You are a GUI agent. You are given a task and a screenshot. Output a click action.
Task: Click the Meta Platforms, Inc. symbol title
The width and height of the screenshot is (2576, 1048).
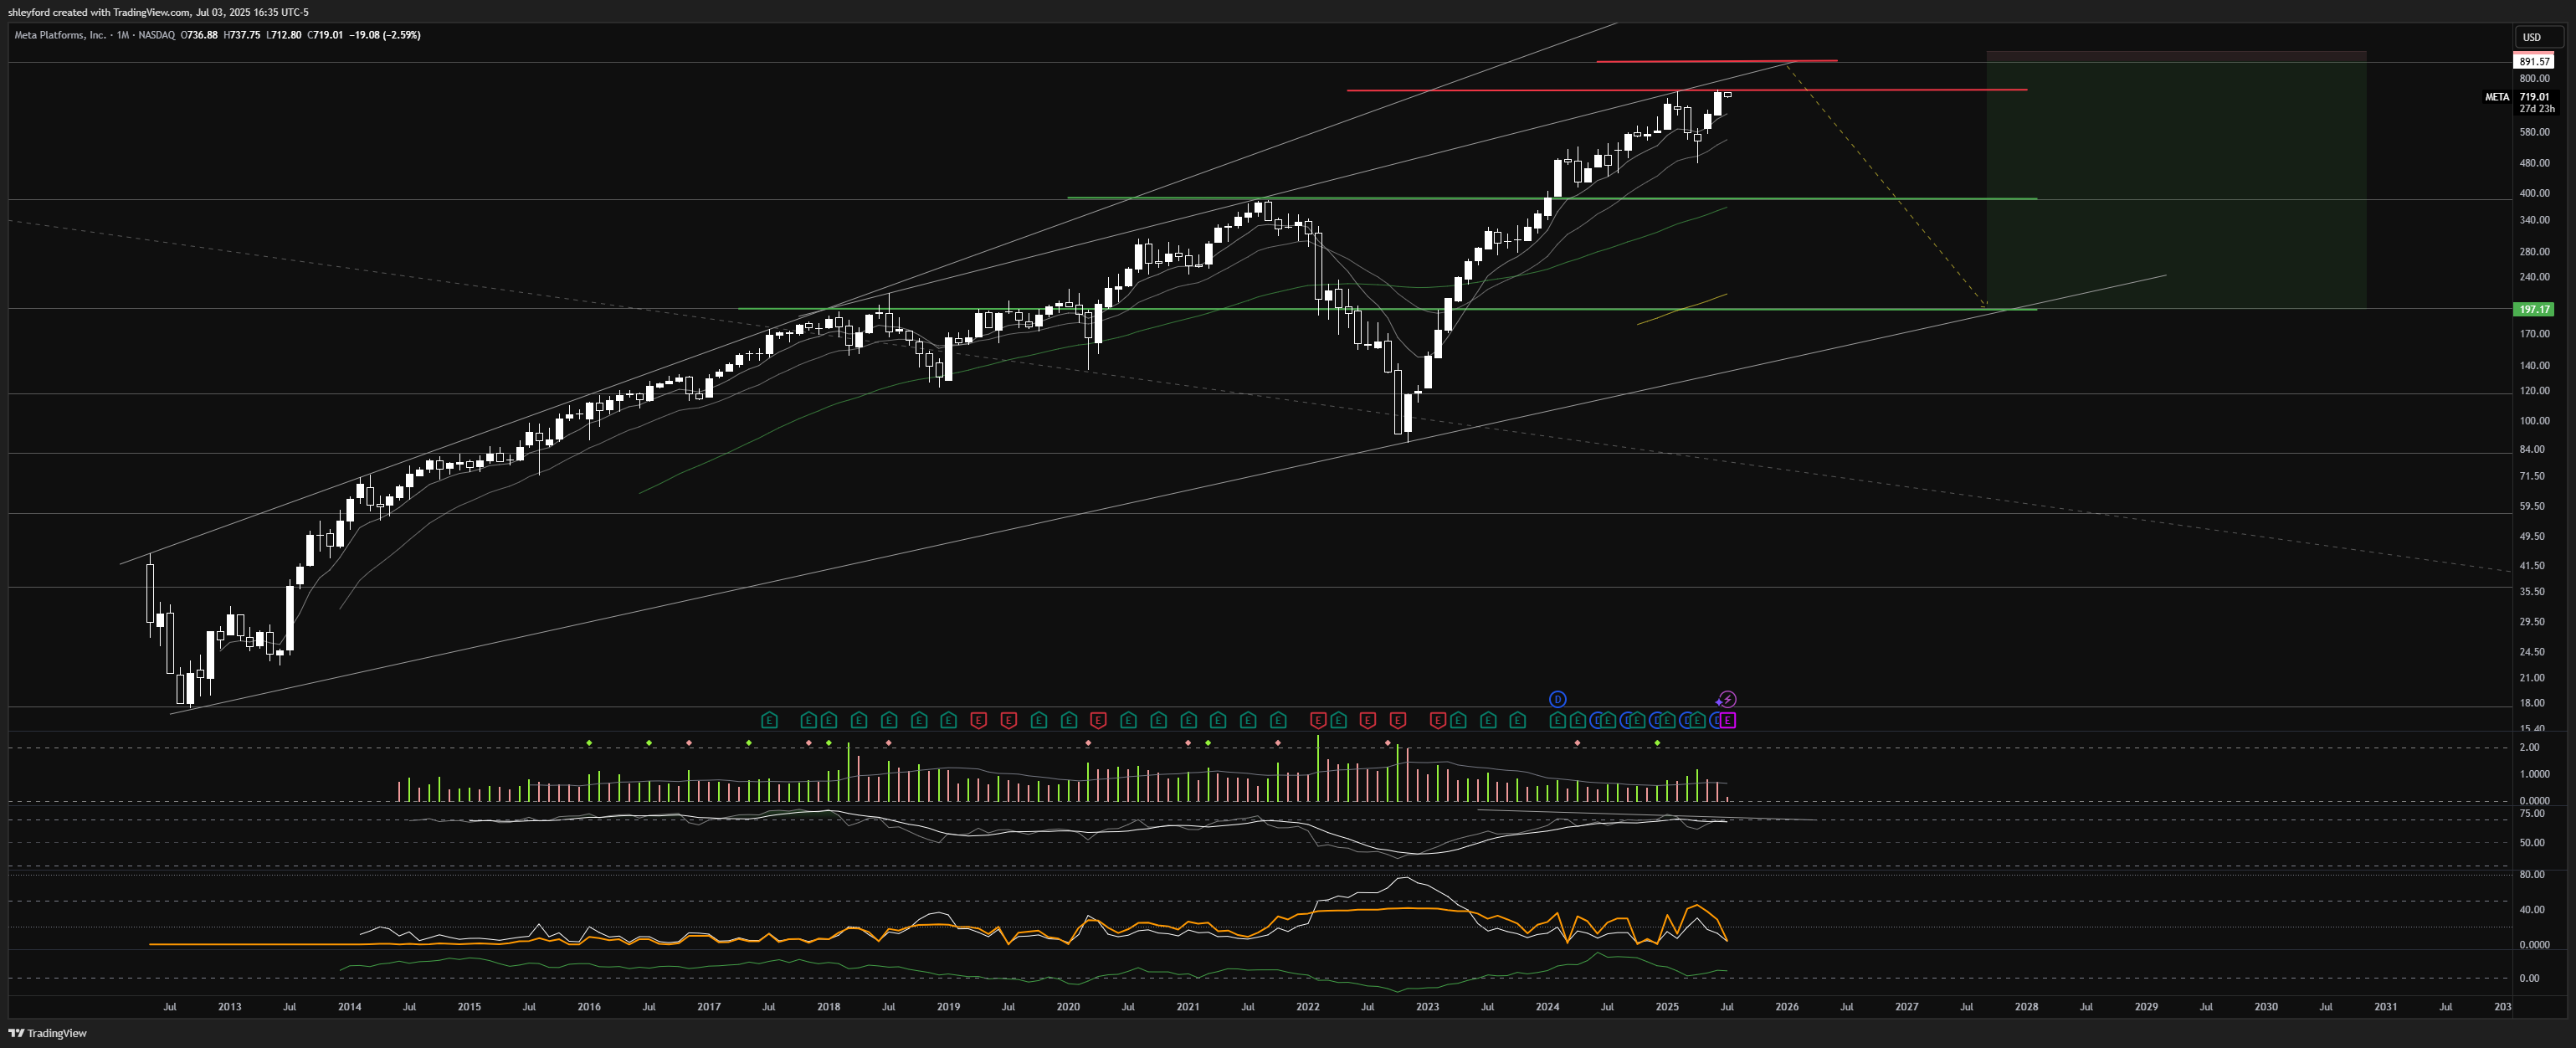(60, 35)
